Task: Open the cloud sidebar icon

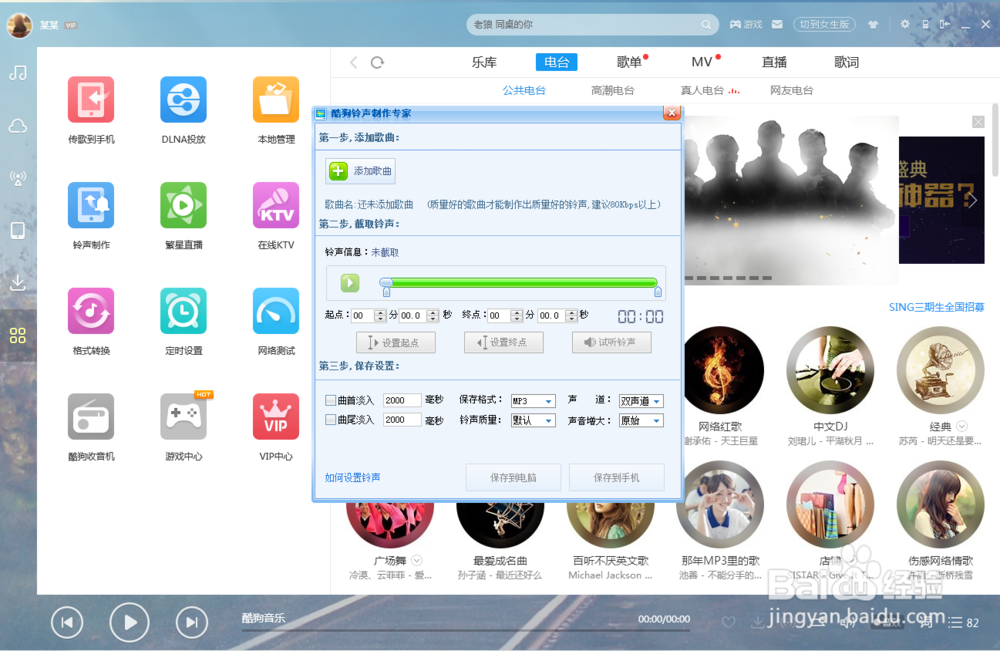Action: 18,126
